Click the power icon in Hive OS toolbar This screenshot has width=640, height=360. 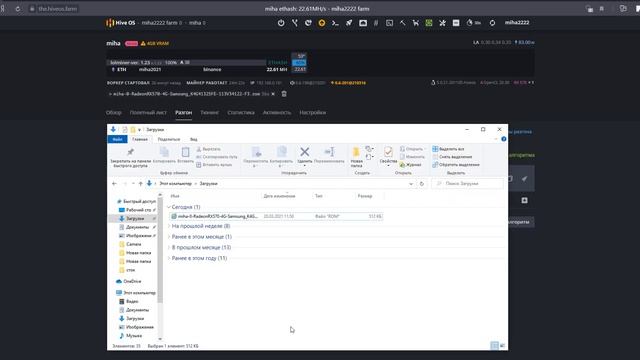tap(281, 23)
